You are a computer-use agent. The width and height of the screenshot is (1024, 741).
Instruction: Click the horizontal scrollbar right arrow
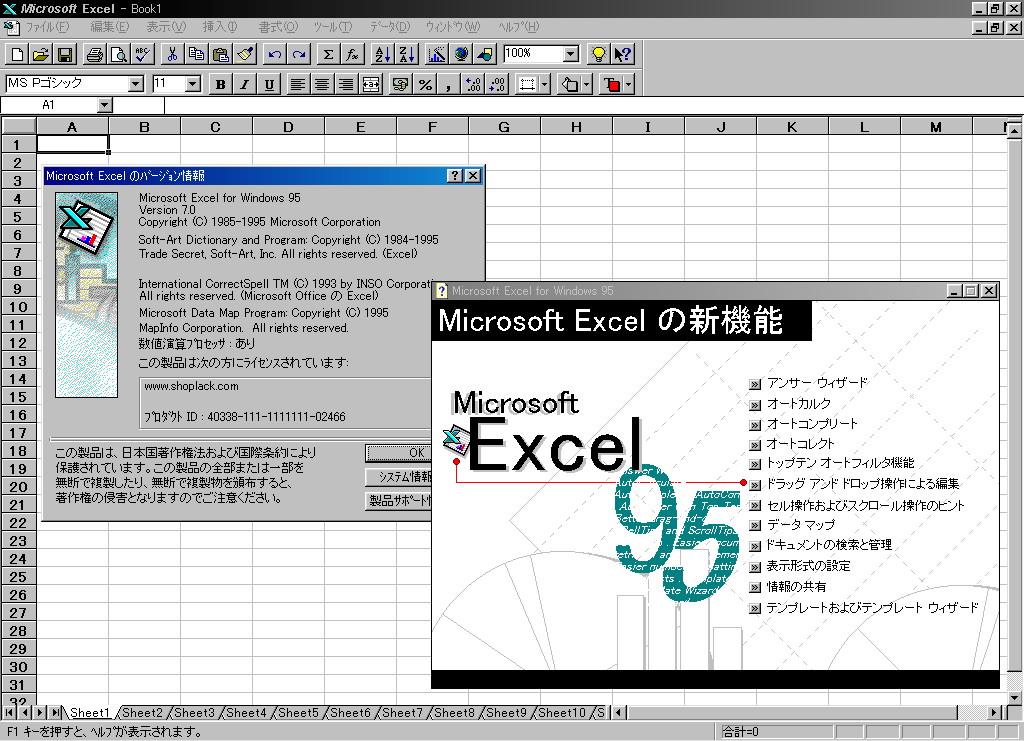pyautogui.click(x=994, y=712)
